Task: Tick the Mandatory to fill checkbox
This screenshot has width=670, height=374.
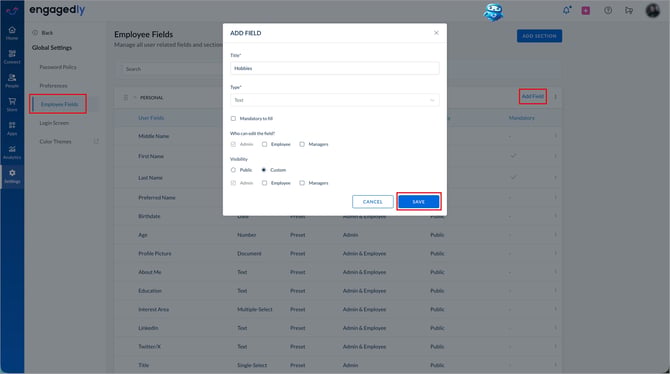Action: coord(233,118)
